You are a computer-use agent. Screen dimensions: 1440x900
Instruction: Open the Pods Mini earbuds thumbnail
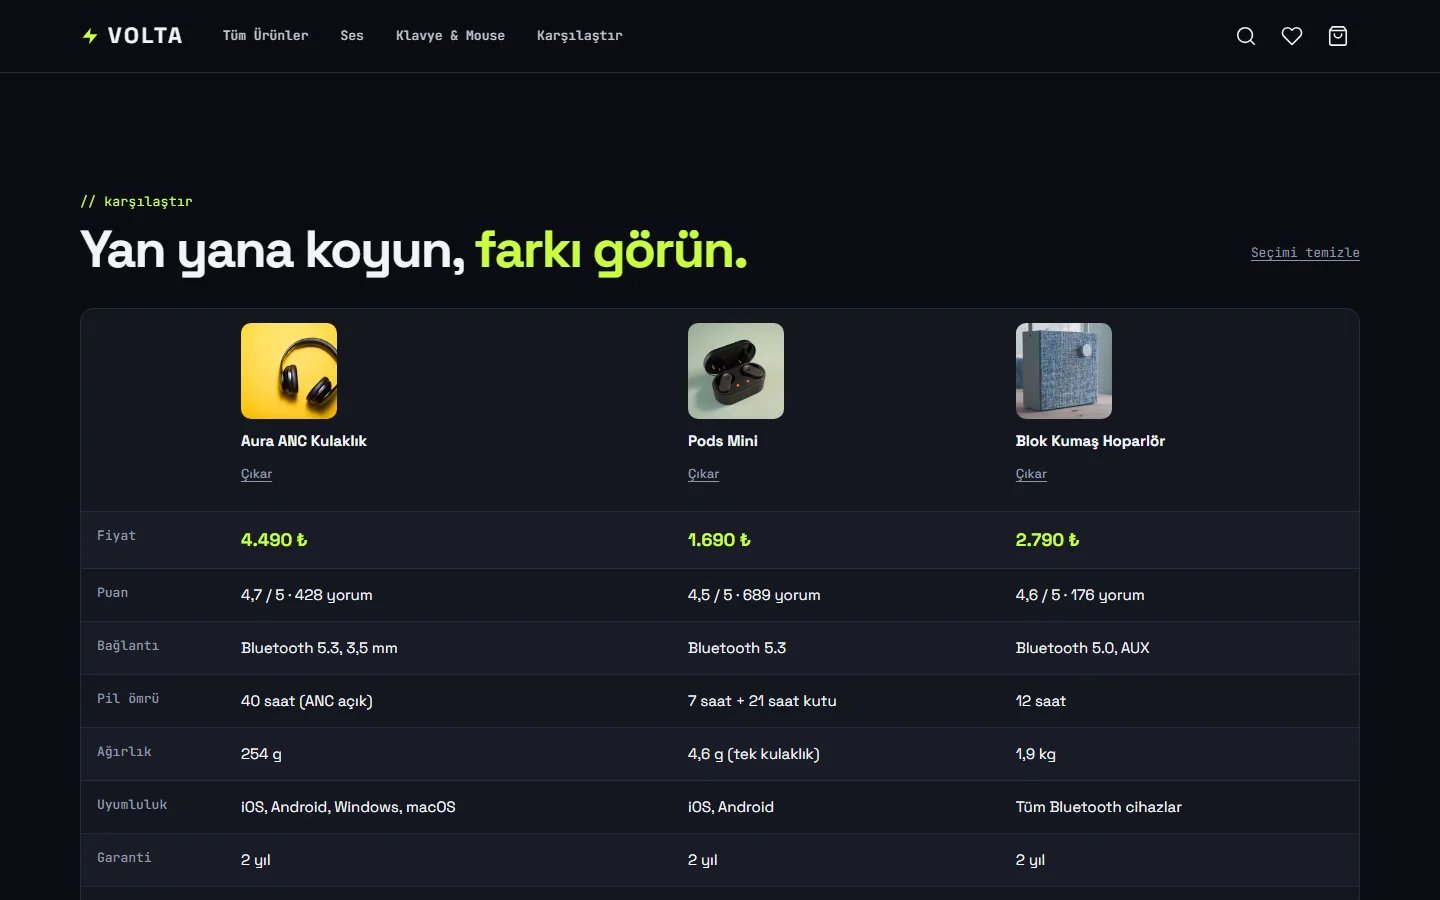[x=736, y=371]
